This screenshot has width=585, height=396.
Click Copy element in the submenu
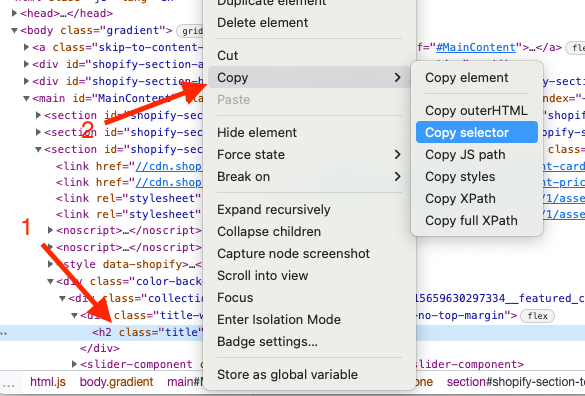tap(466, 78)
